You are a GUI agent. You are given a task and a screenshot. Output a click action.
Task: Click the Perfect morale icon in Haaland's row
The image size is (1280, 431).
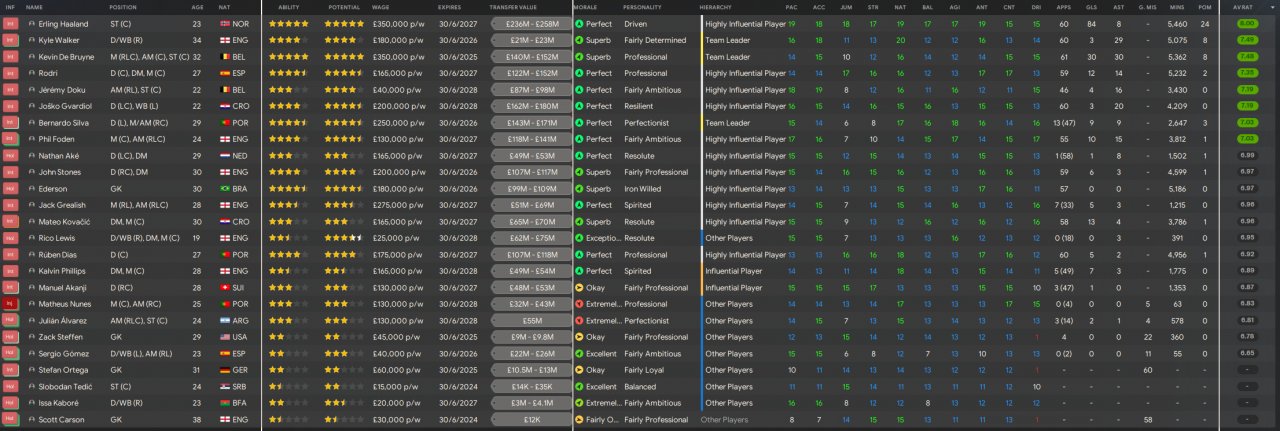[580, 23]
